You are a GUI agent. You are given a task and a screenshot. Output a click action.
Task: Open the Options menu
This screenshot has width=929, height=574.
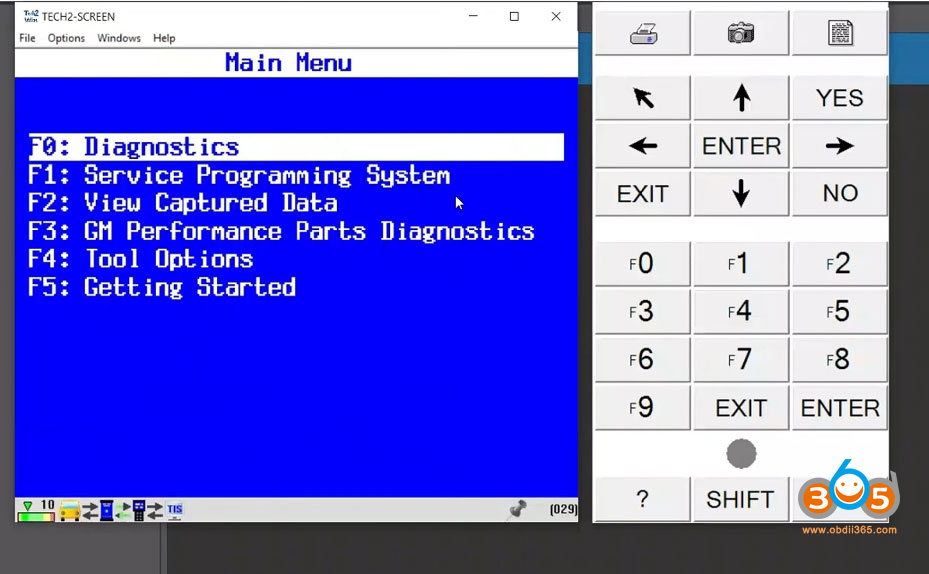[66, 38]
